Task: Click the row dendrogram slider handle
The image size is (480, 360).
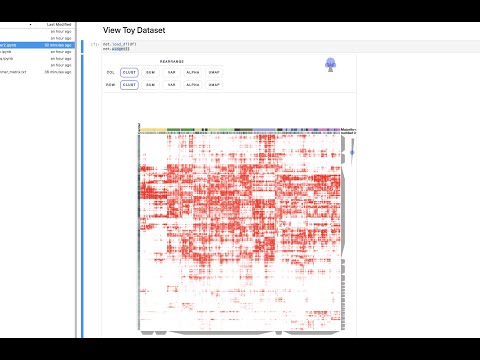Action: coord(352,152)
